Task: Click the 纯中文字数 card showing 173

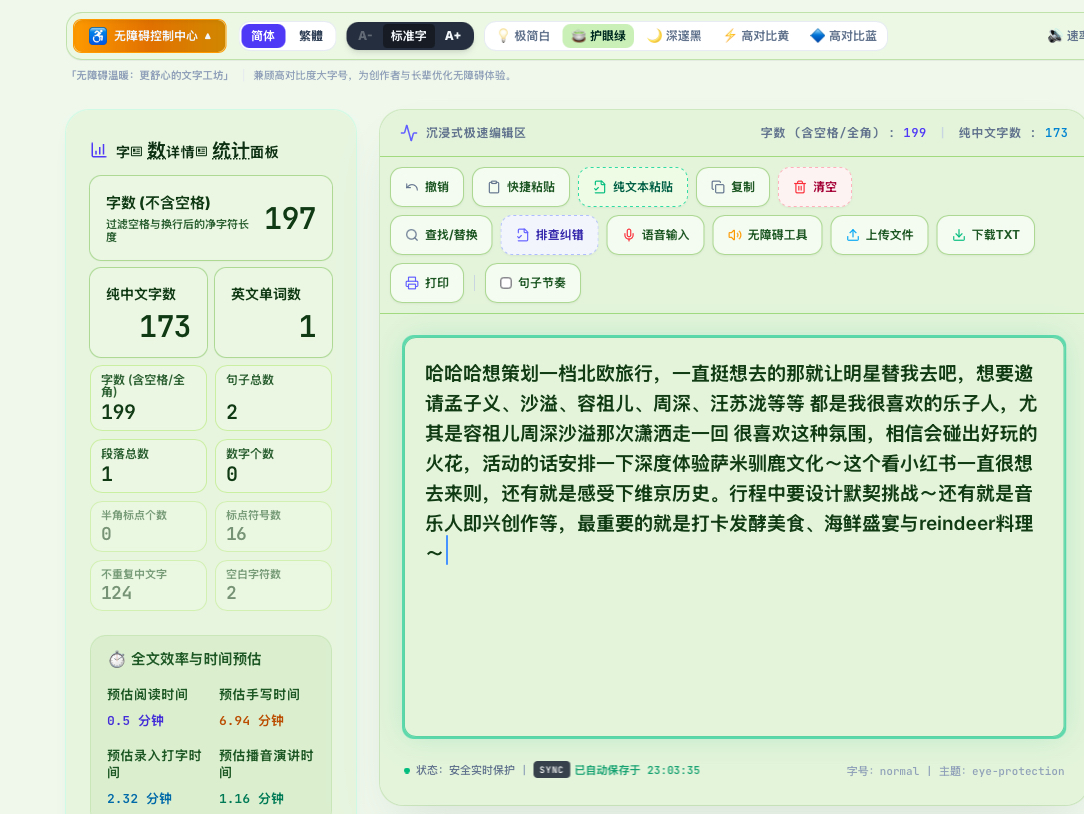Action: [149, 313]
